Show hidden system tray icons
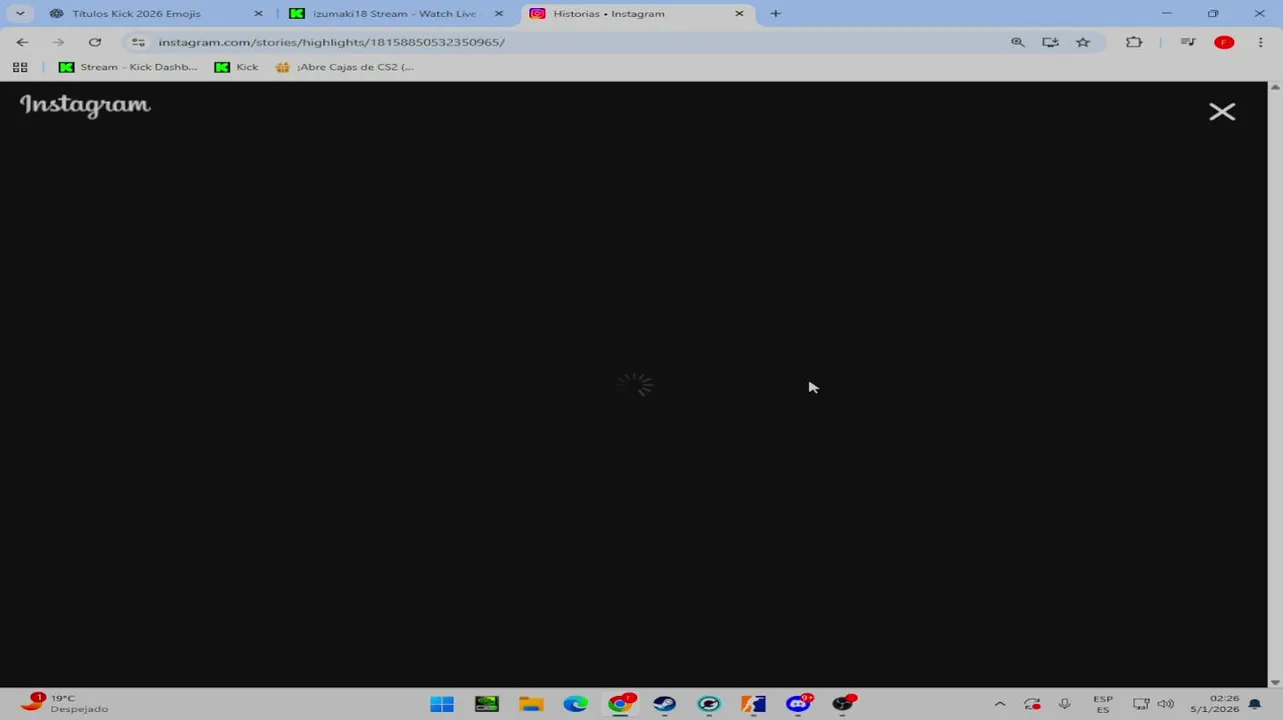This screenshot has width=1283, height=720. 999,704
